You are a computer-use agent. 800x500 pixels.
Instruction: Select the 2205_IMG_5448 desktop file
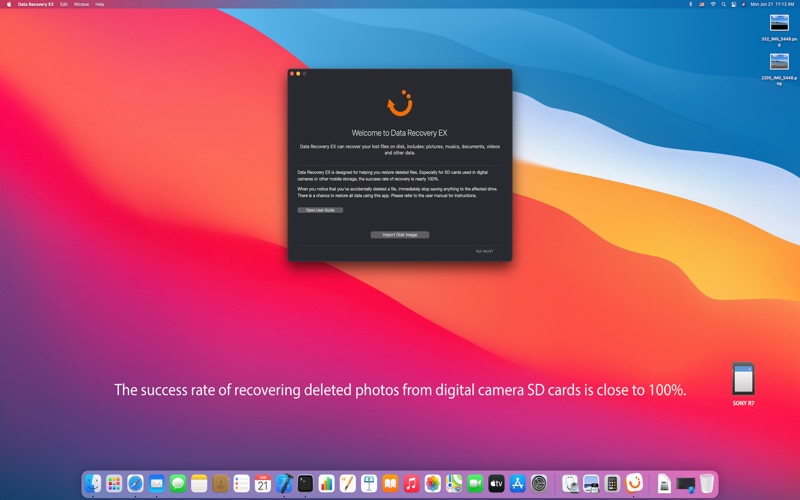tap(779, 69)
